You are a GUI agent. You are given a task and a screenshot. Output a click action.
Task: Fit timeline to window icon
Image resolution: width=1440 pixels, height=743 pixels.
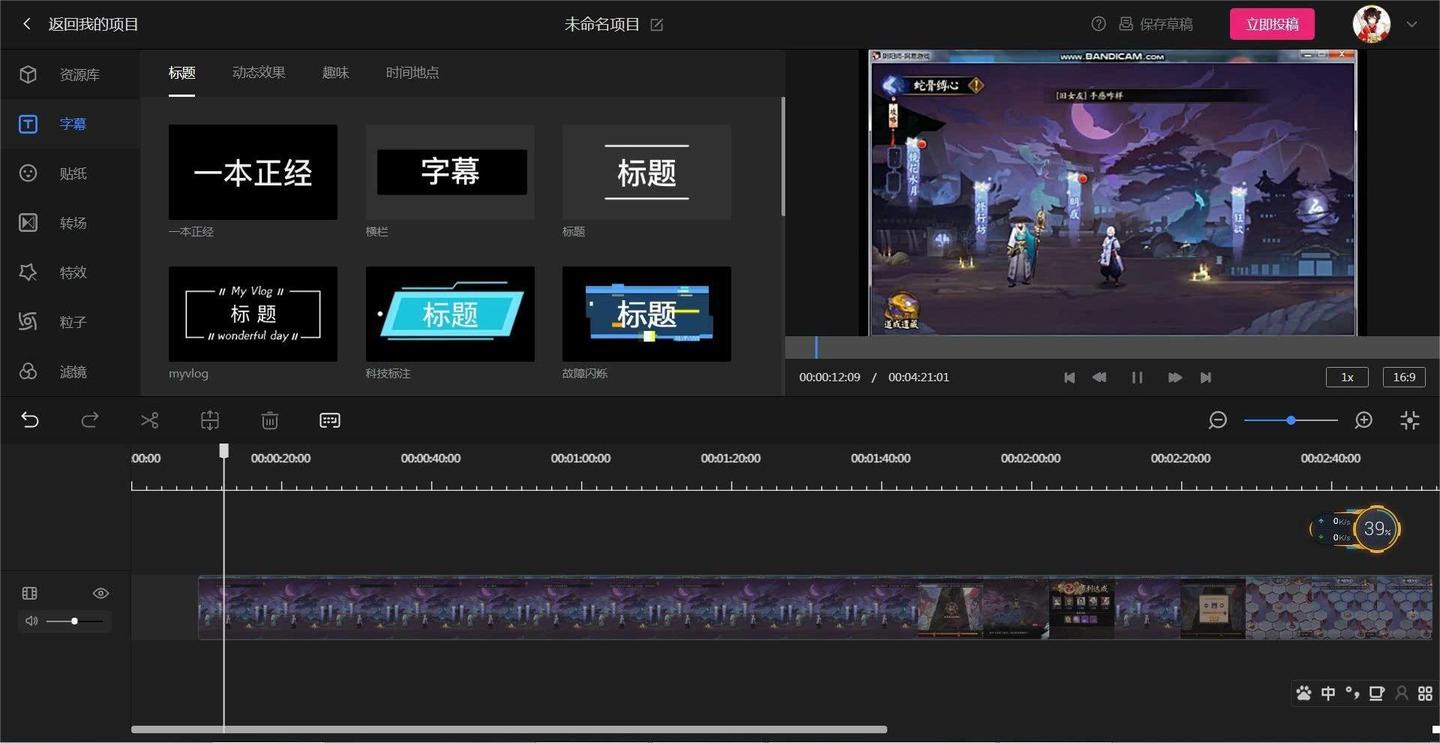point(1410,420)
